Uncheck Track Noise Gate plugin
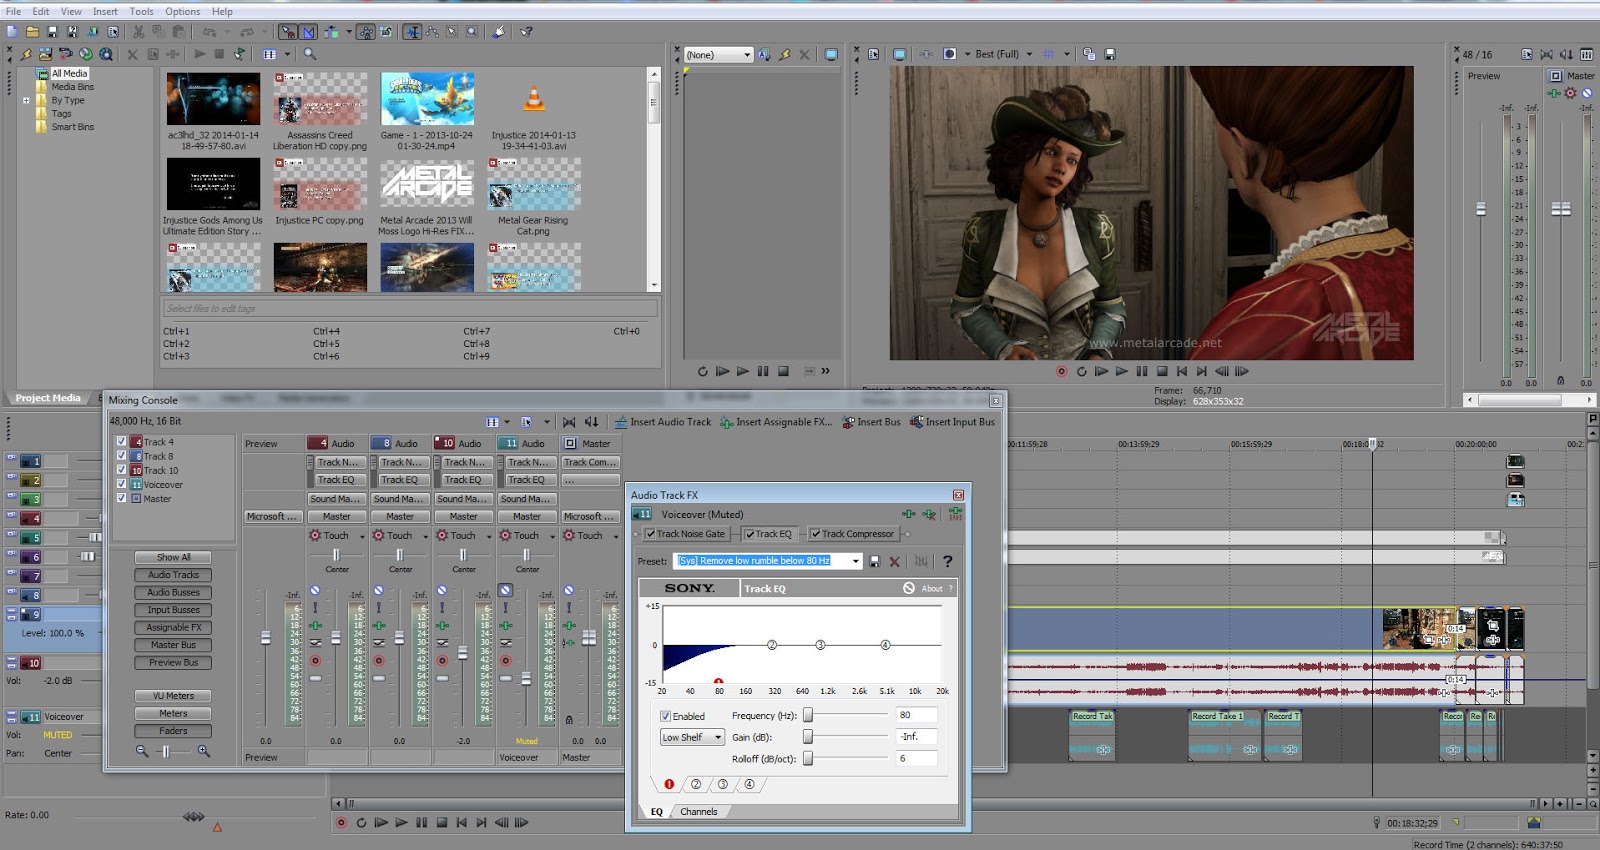1600x850 pixels. coord(651,534)
